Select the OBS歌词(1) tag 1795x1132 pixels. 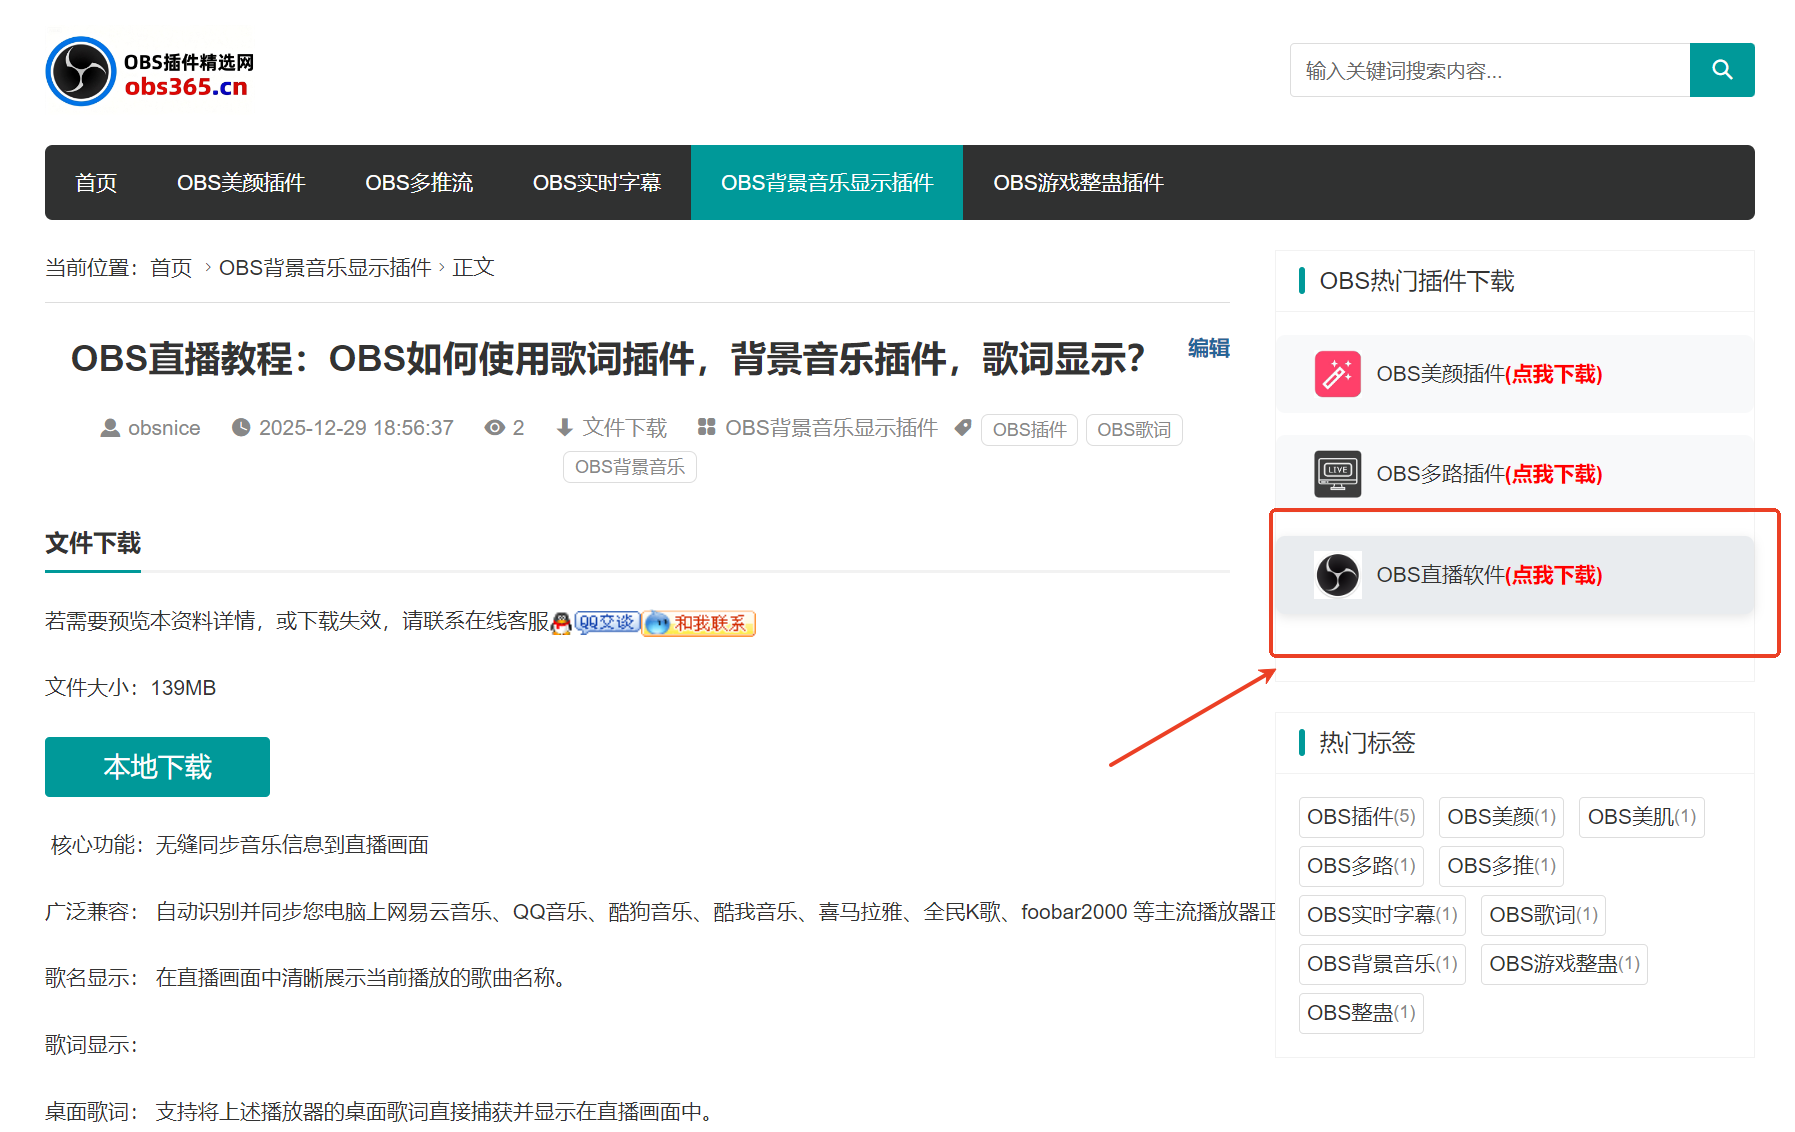(x=1542, y=914)
